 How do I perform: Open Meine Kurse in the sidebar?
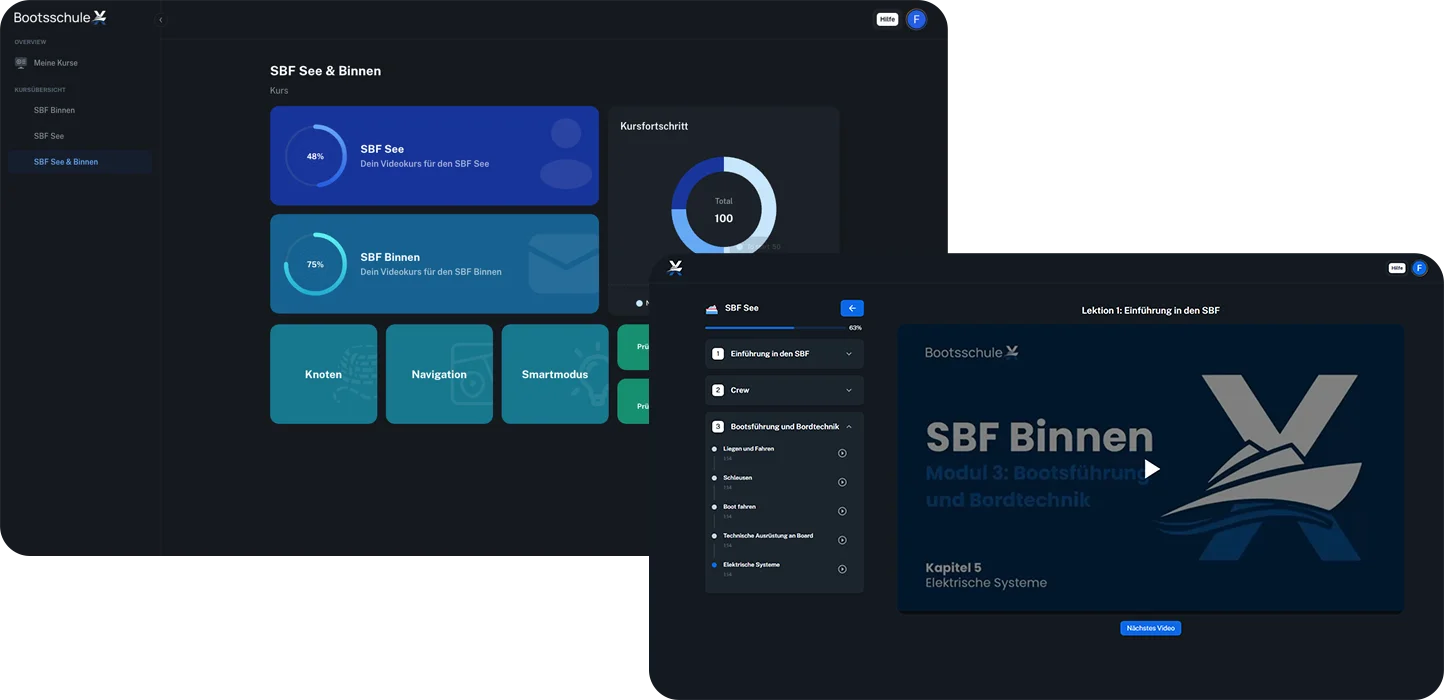pos(55,63)
